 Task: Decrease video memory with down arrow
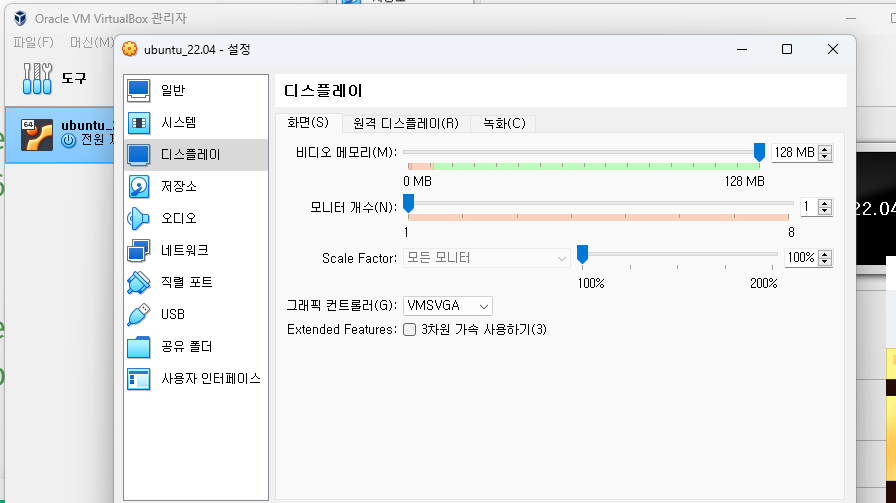coord(825,157)
